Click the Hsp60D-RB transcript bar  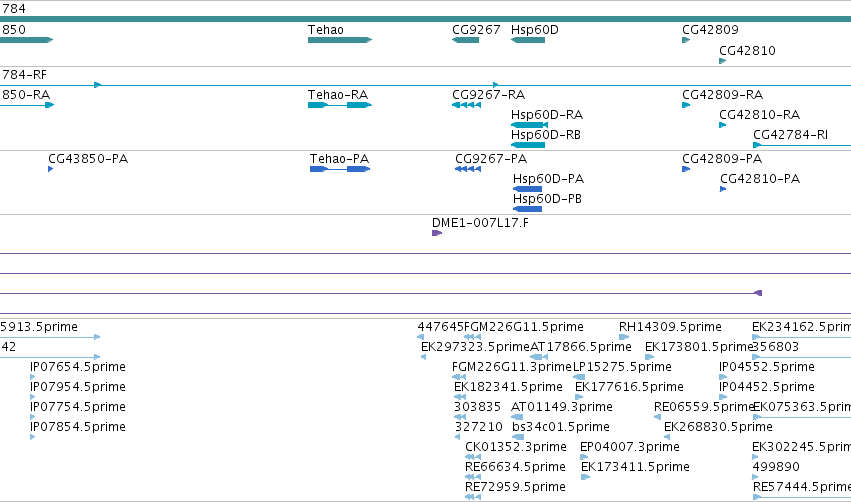(x=528, y=145)
